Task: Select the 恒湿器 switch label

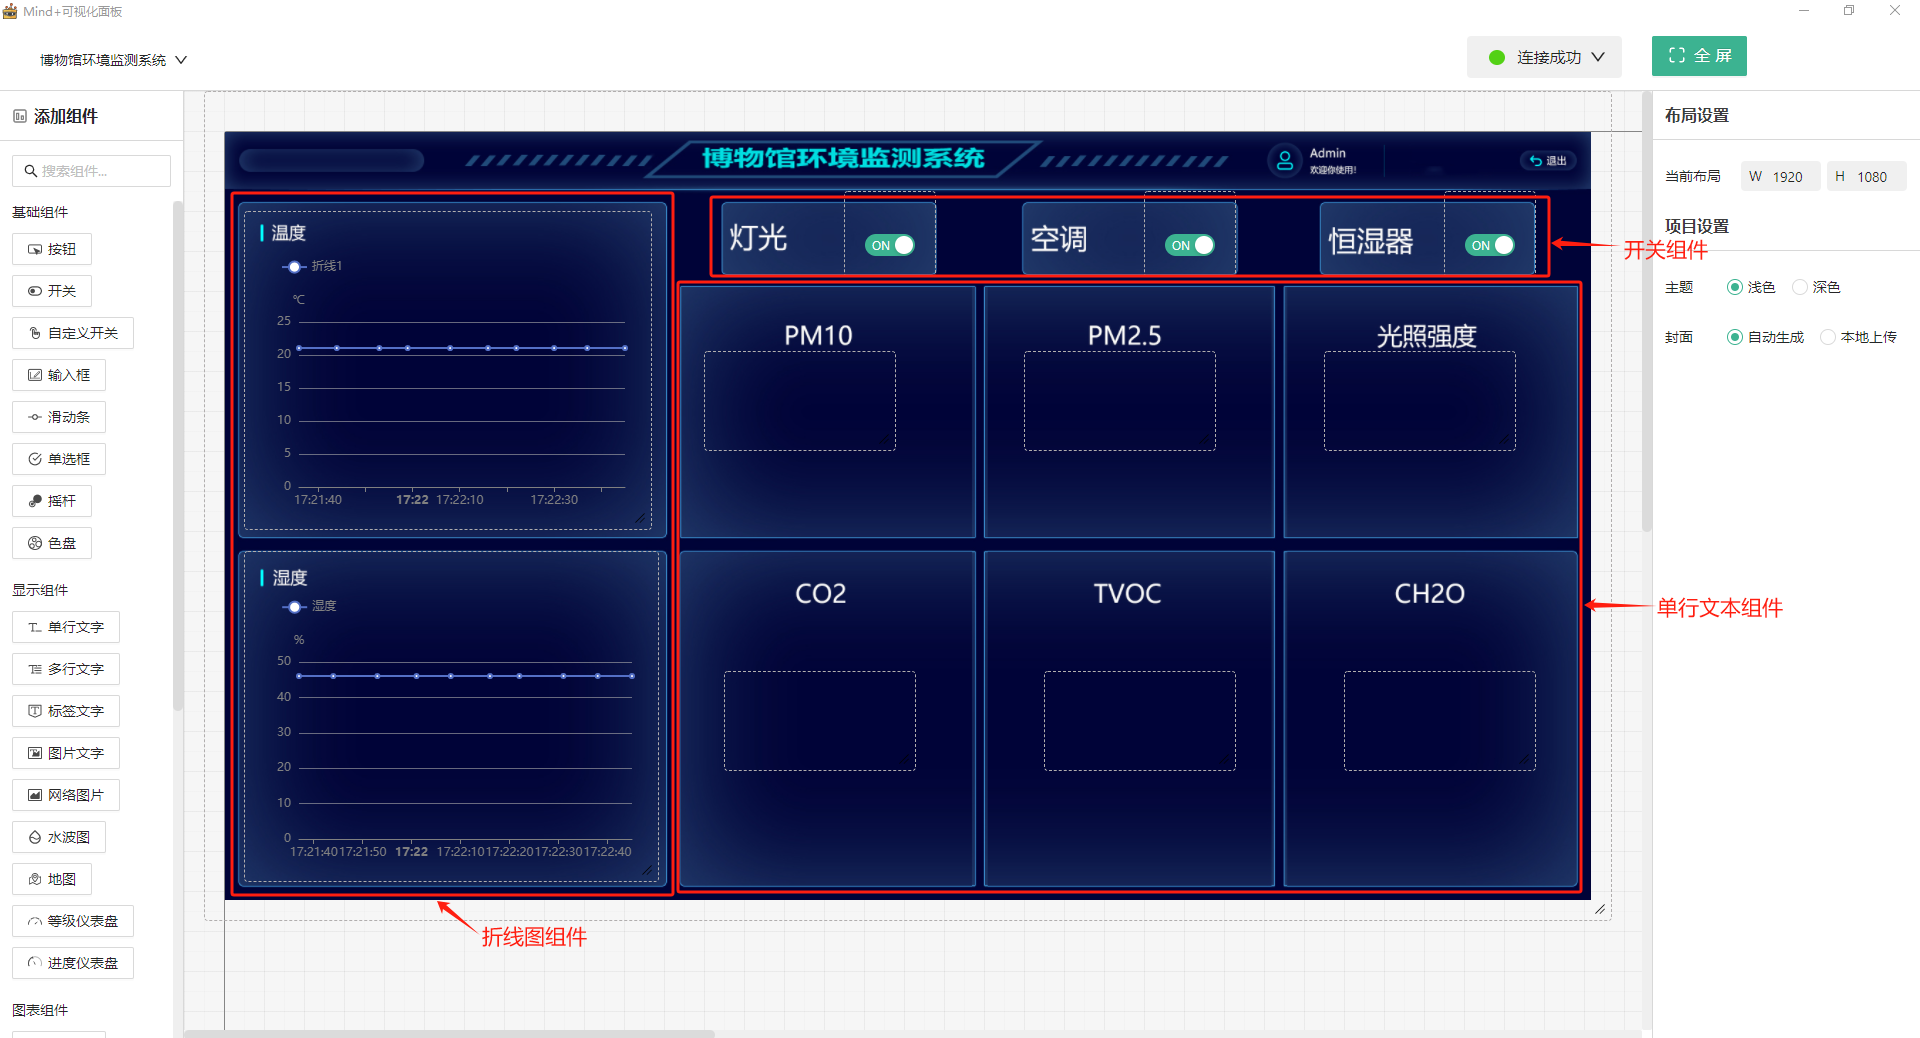Action: (1371, 241)
